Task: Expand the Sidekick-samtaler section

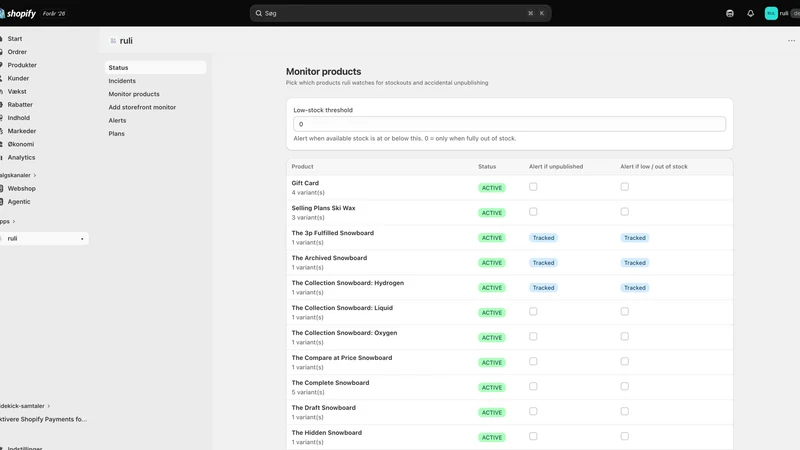Action: click(x=25, y=406)
